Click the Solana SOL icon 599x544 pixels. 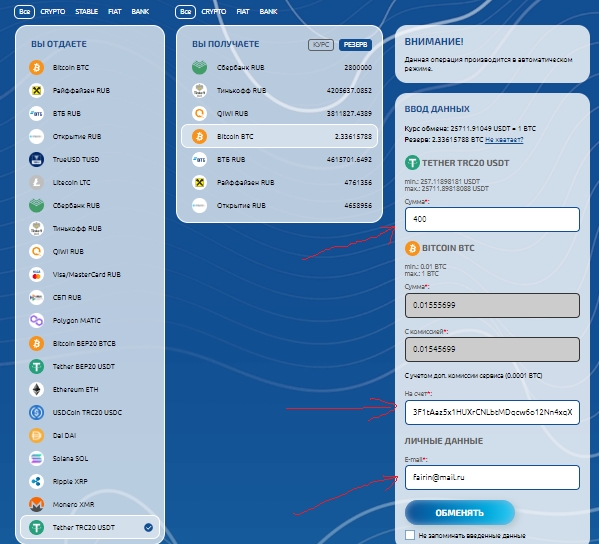(x=37, y=458)
